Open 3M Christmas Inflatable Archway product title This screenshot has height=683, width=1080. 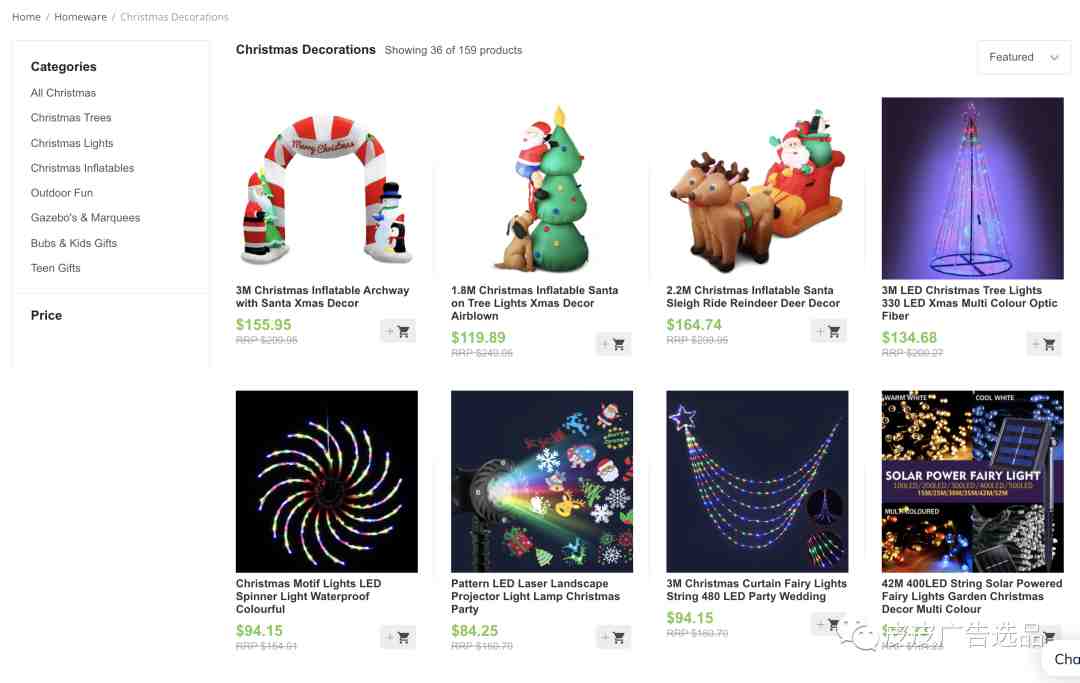[x=322, y=297]
